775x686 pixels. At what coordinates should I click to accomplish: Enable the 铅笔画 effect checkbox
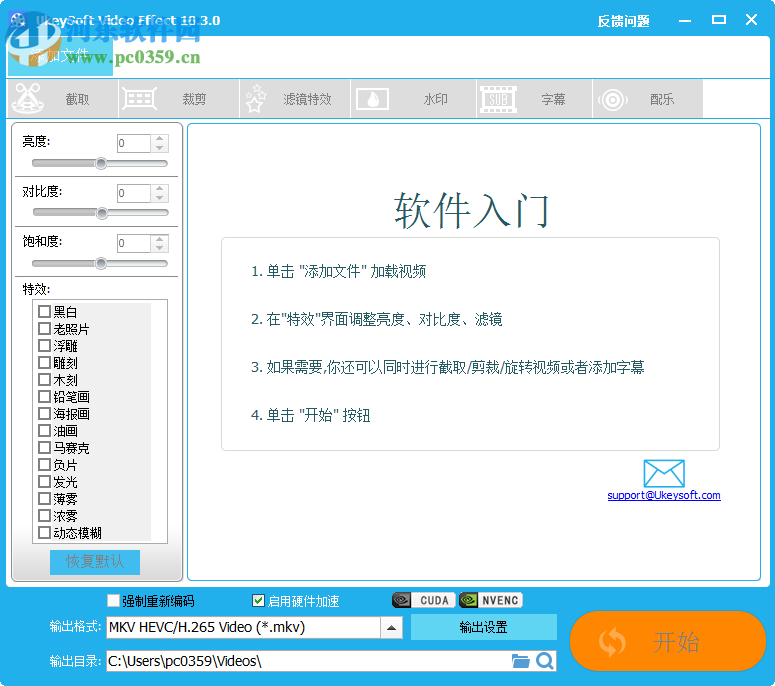coord(44,396)
